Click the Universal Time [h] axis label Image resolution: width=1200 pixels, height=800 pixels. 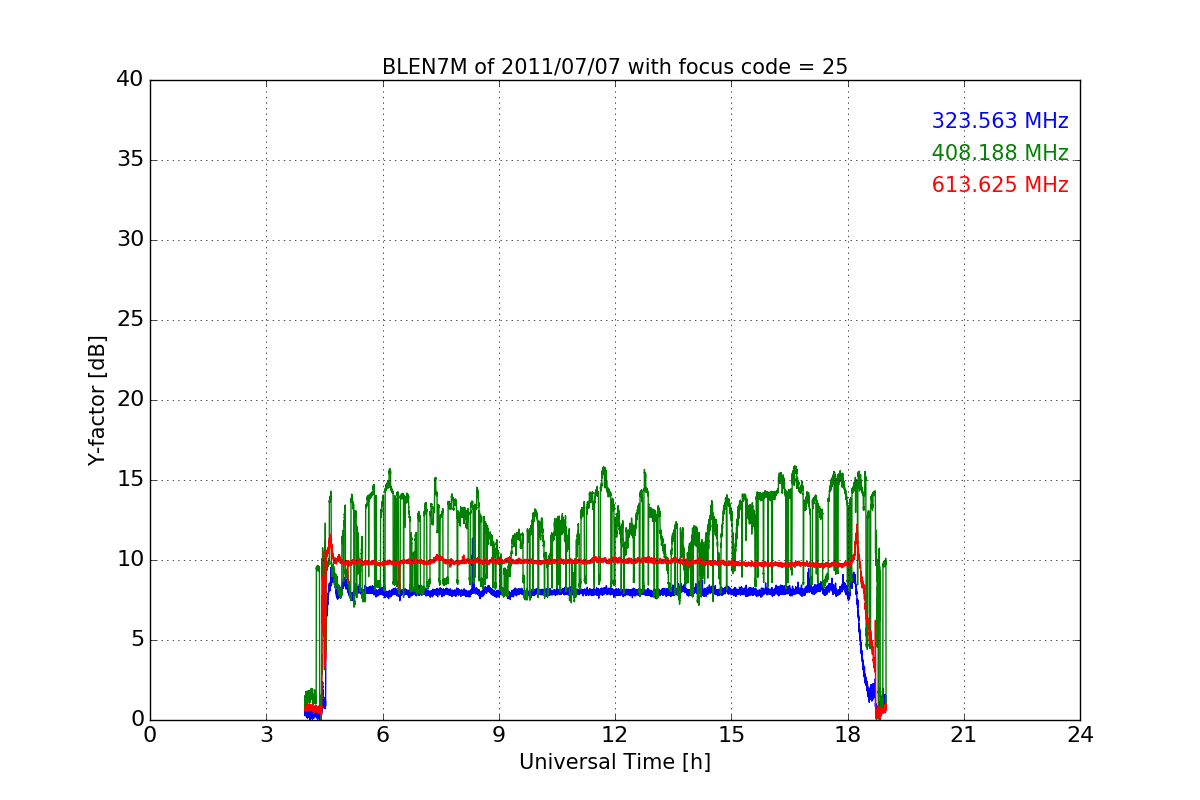tap(615, 762)
